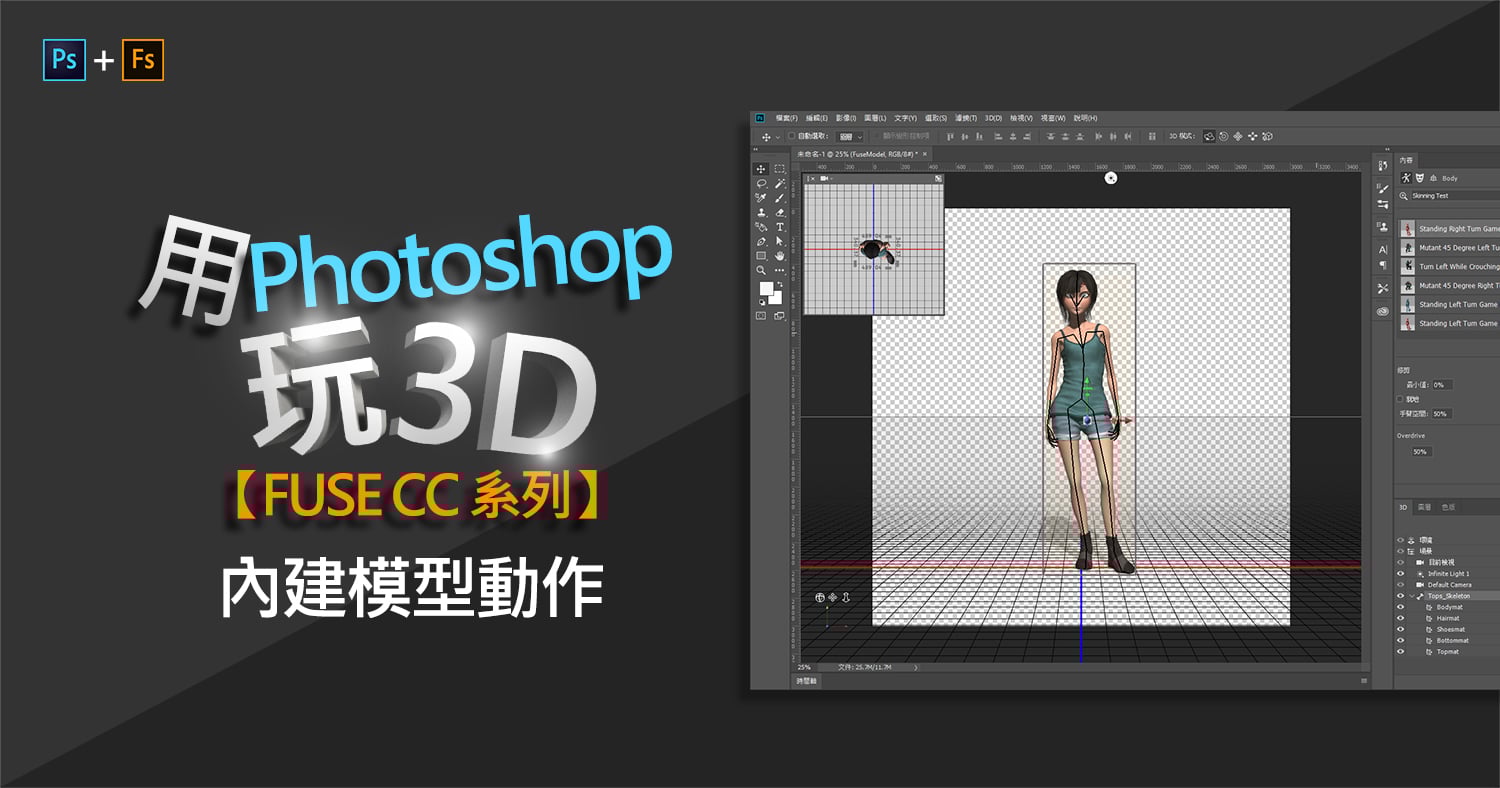Image resolution: width=1500 pixels, height=788 pixels.
Task: Click the Skinning Test search field
Action: [1452, 196]
